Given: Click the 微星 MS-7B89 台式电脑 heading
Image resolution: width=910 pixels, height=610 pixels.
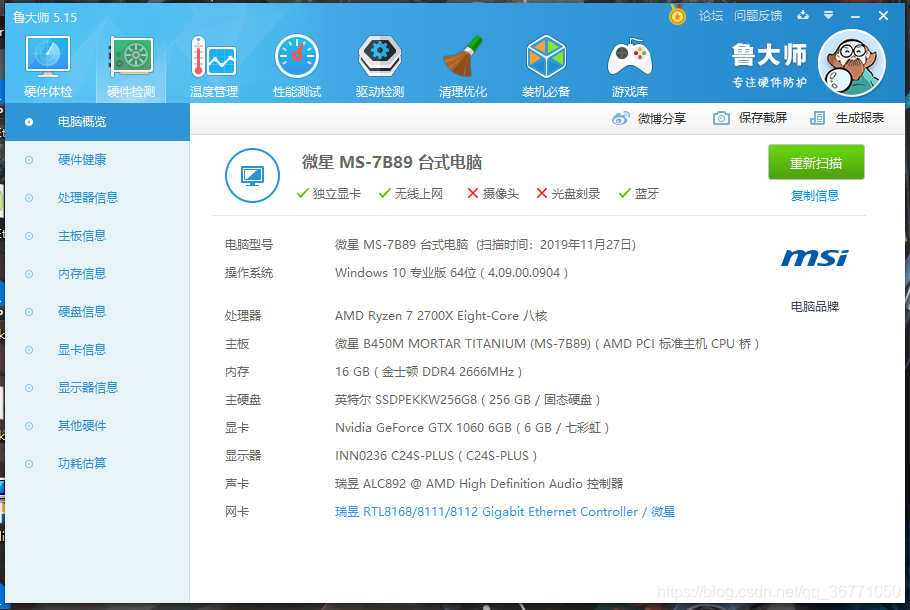Looking at the screenshot, I should [392, 163].
